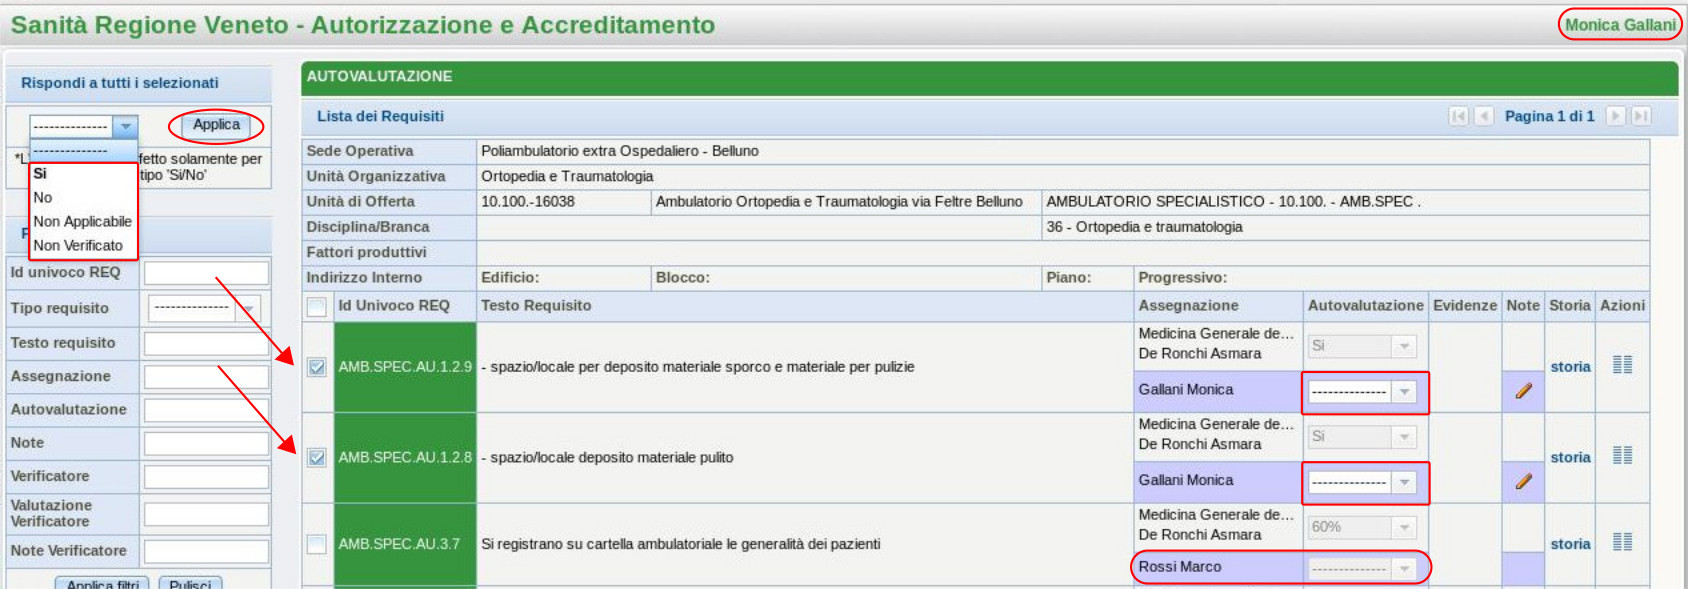This screenshot has width=1688, height=589.
Task: Edit note pencil for AMB.SPEC.AU.1.2.8
Action: (x=1523, y=481)
